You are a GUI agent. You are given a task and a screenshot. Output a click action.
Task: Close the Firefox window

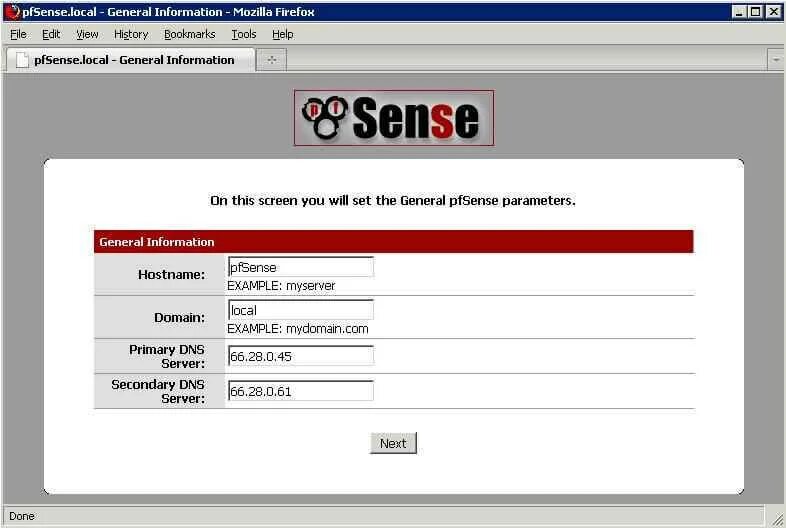tap(773, 12)
